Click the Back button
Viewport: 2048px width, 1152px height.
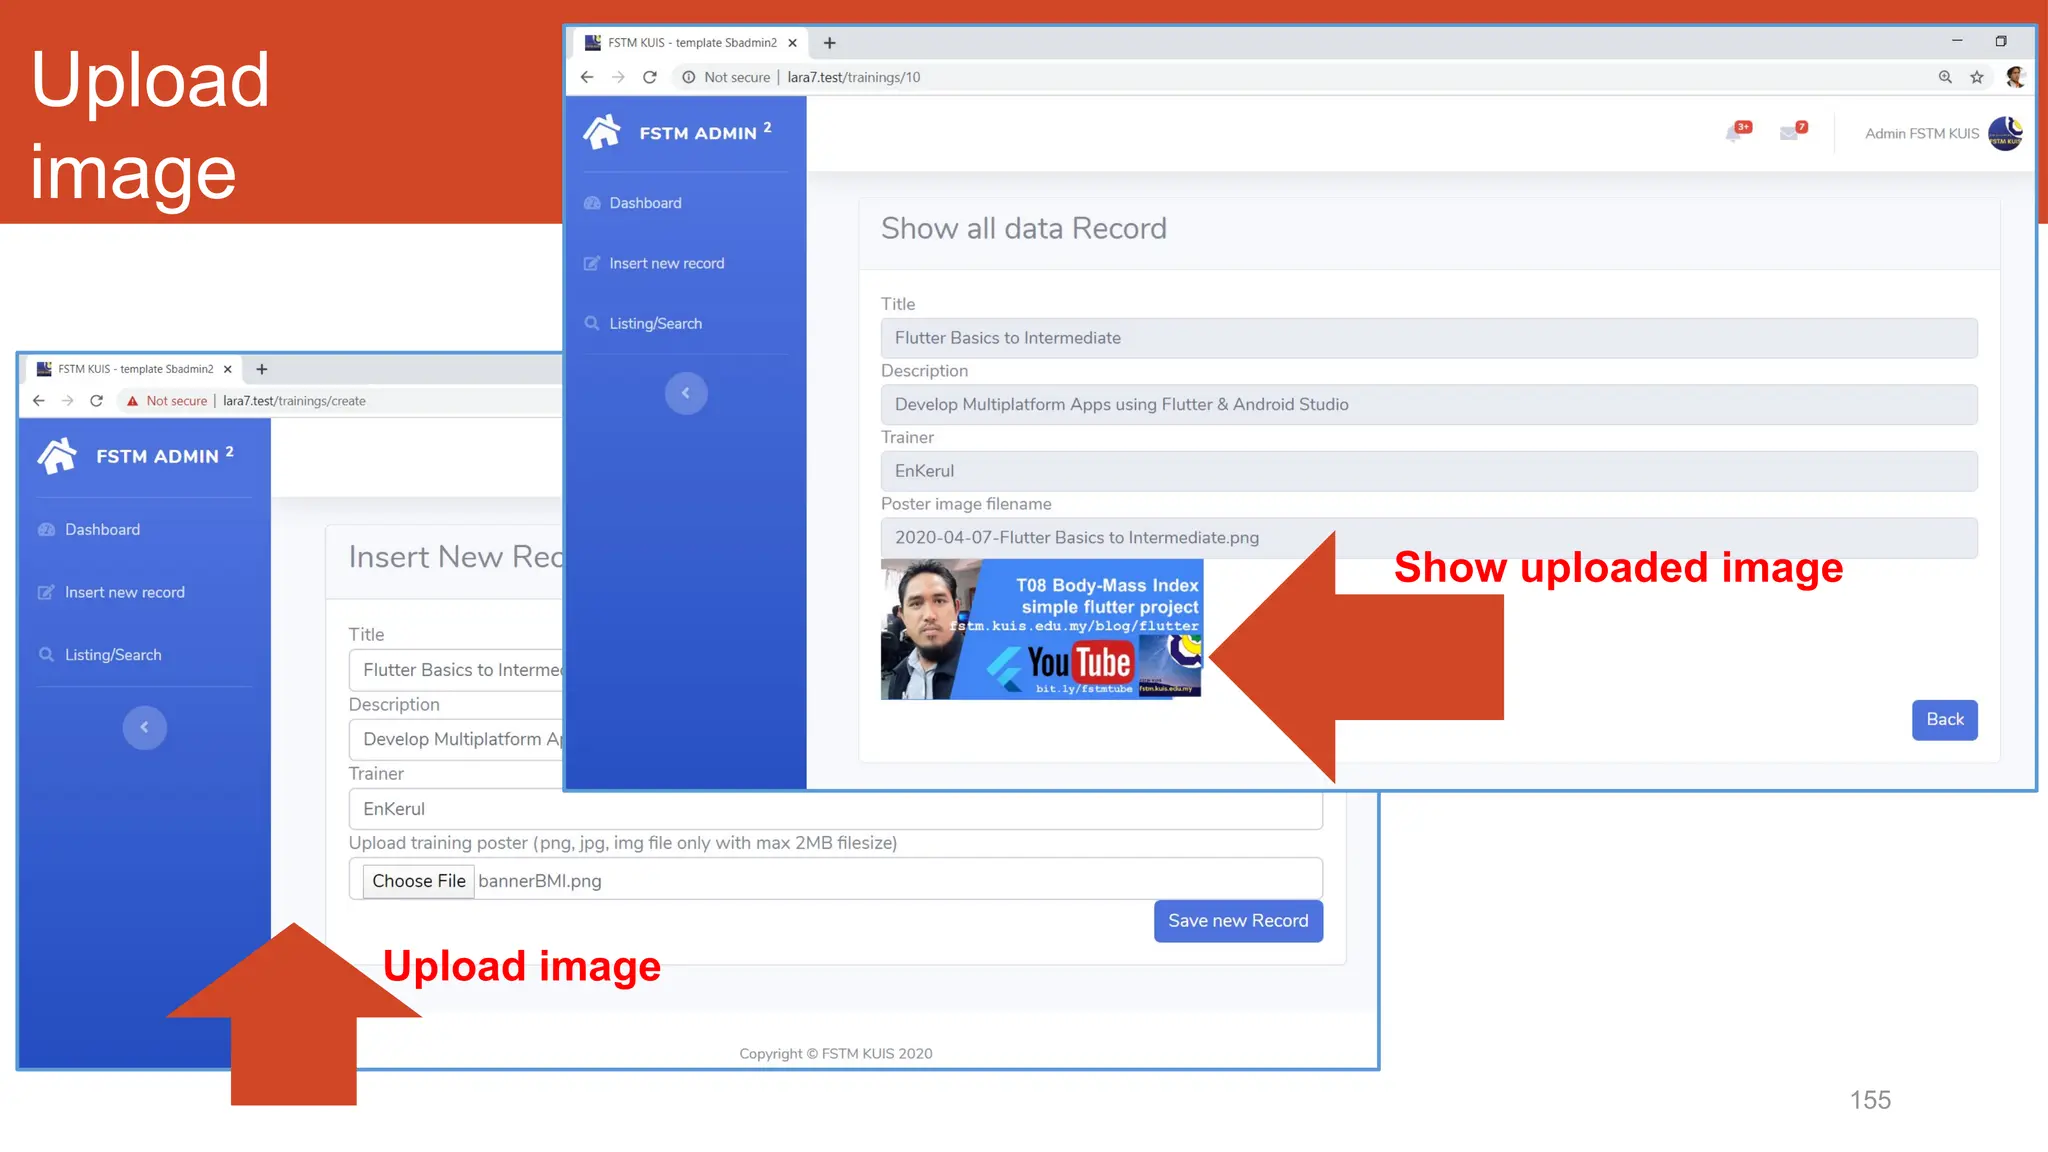click(x=1945, y=720)
